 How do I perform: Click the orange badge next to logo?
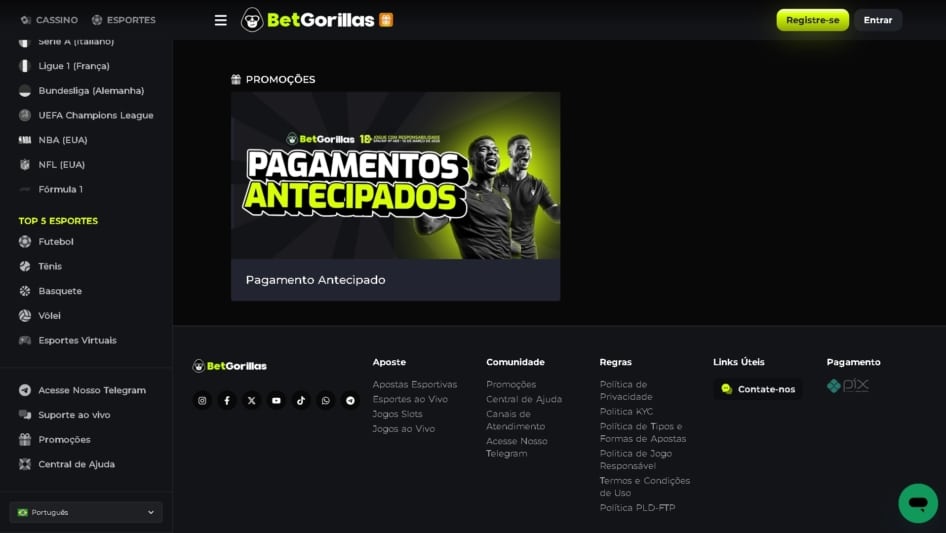click(386, 20)
